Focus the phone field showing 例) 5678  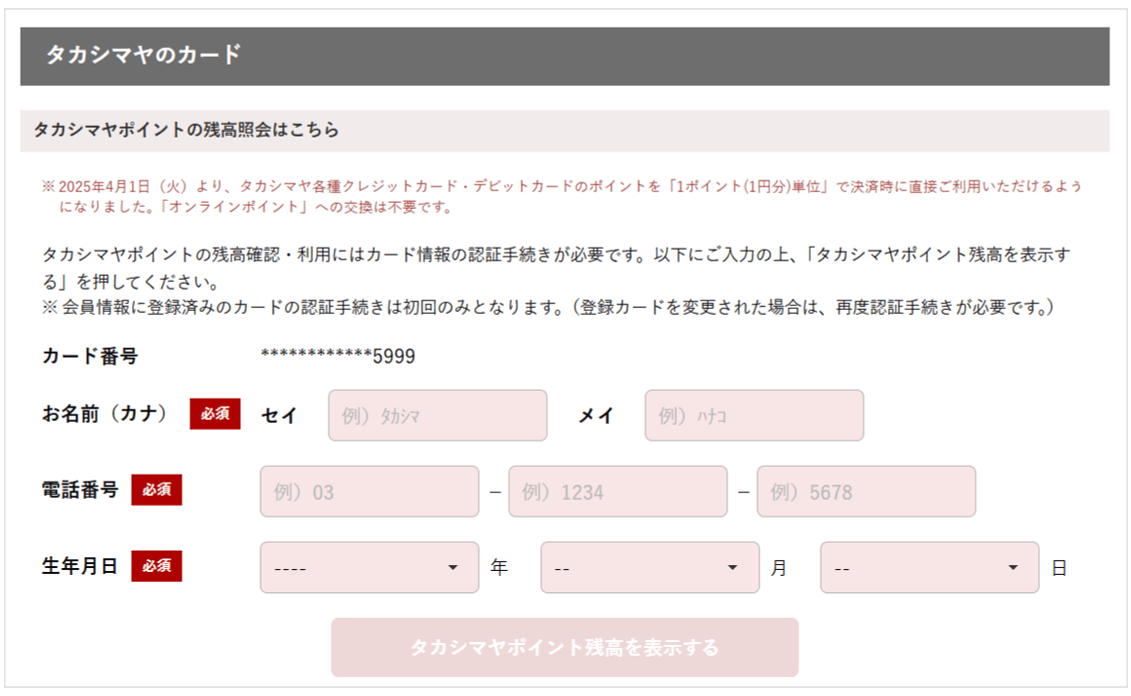866,491
